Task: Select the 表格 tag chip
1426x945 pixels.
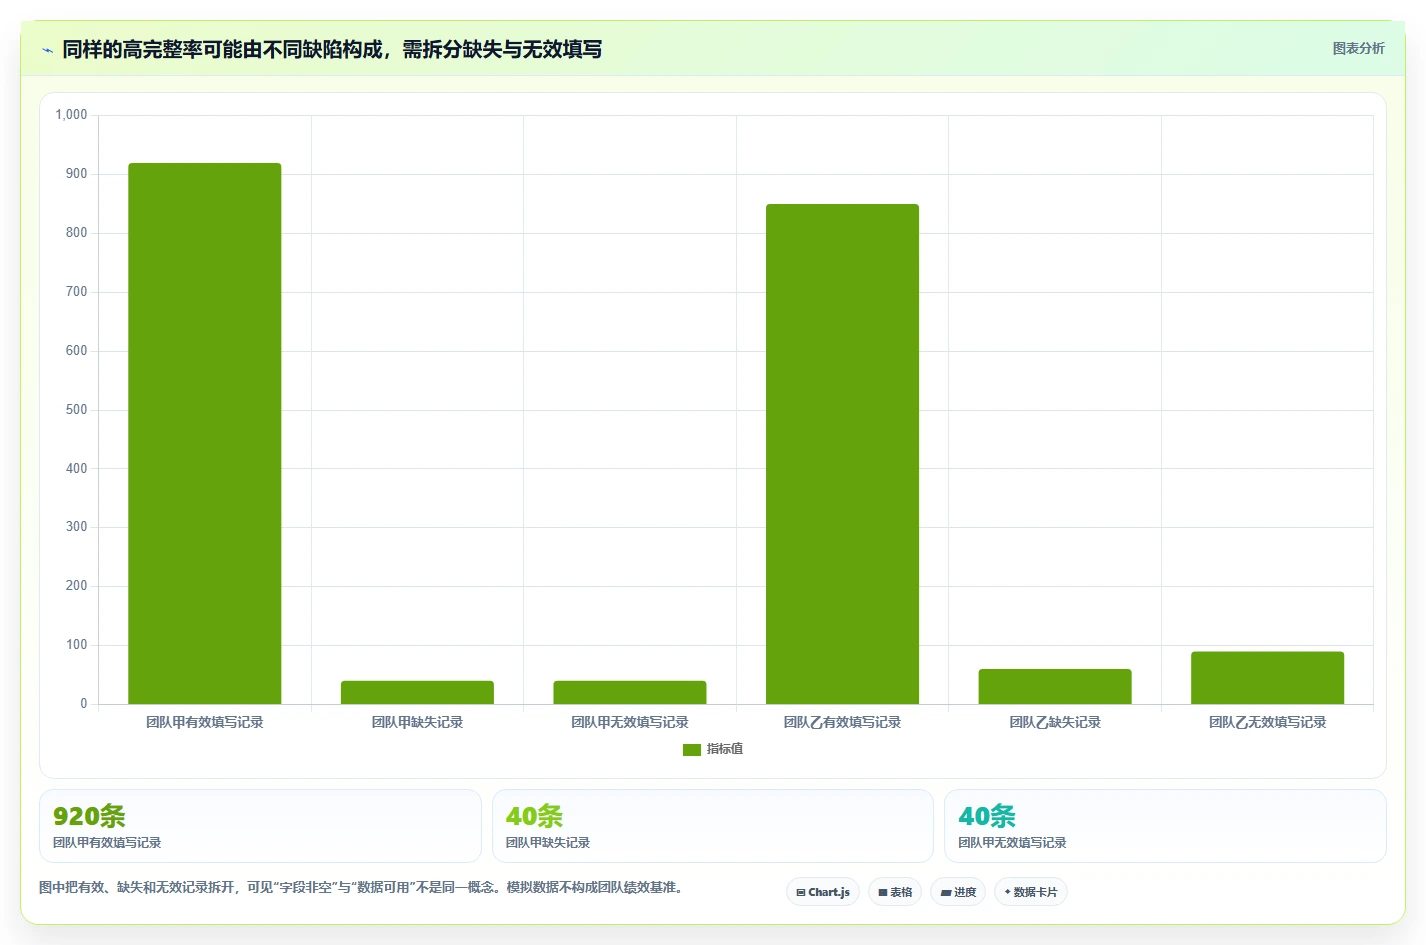Action: (x=895, y=892)
